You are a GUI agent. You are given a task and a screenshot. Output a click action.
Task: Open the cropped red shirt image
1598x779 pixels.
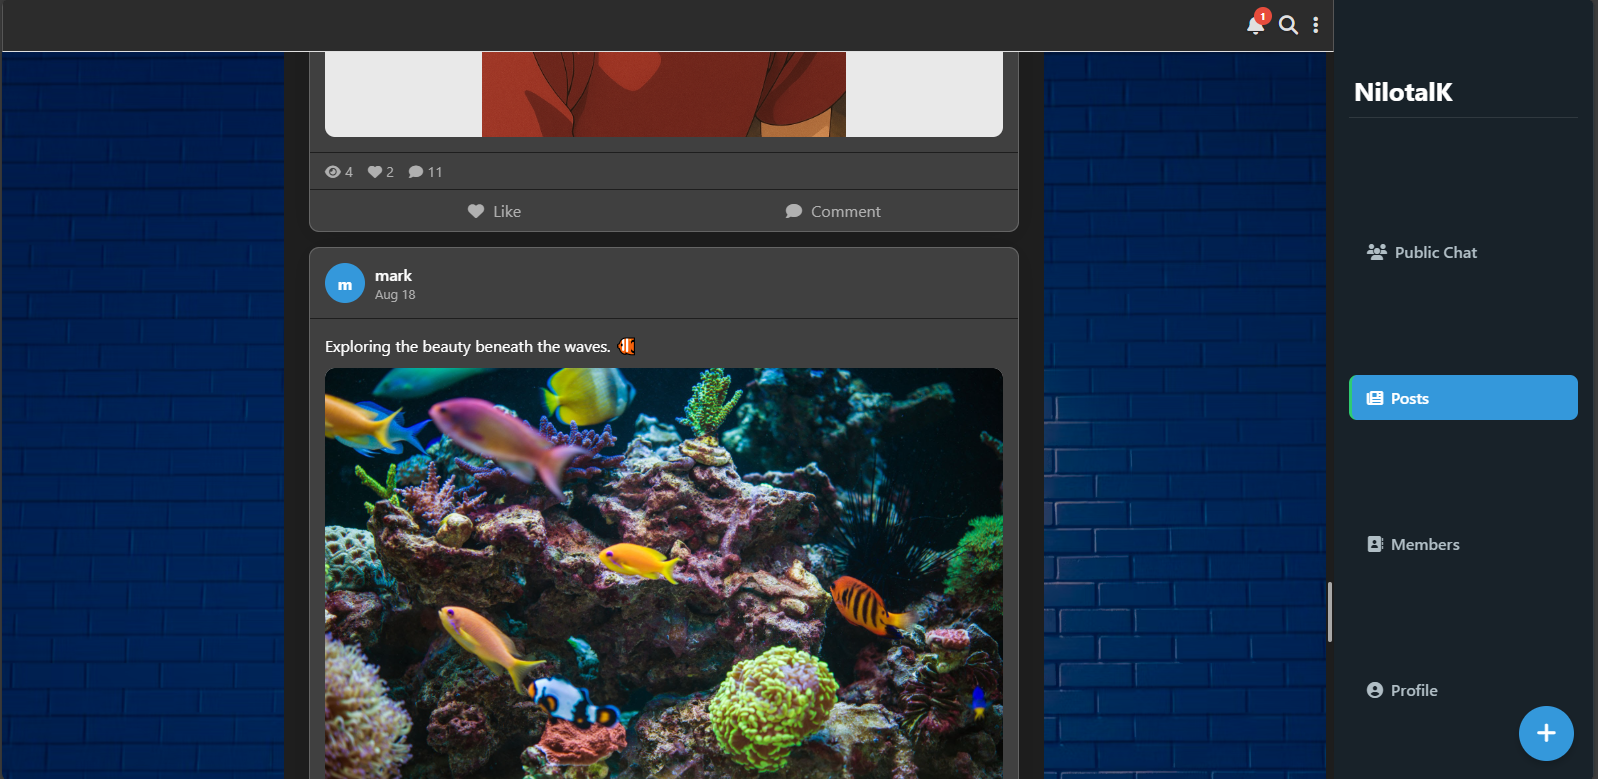click(664, 94)
